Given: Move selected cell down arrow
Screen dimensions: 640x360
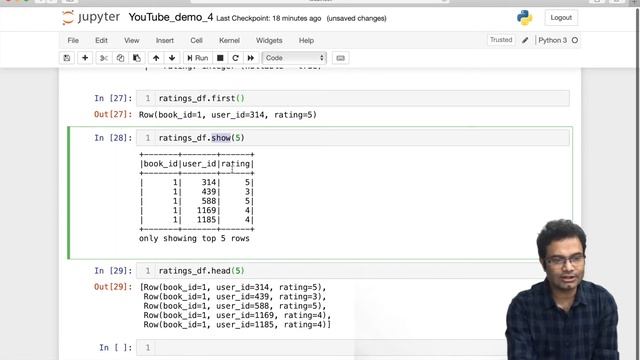Looking at the screenshot, I should [172, 58].
